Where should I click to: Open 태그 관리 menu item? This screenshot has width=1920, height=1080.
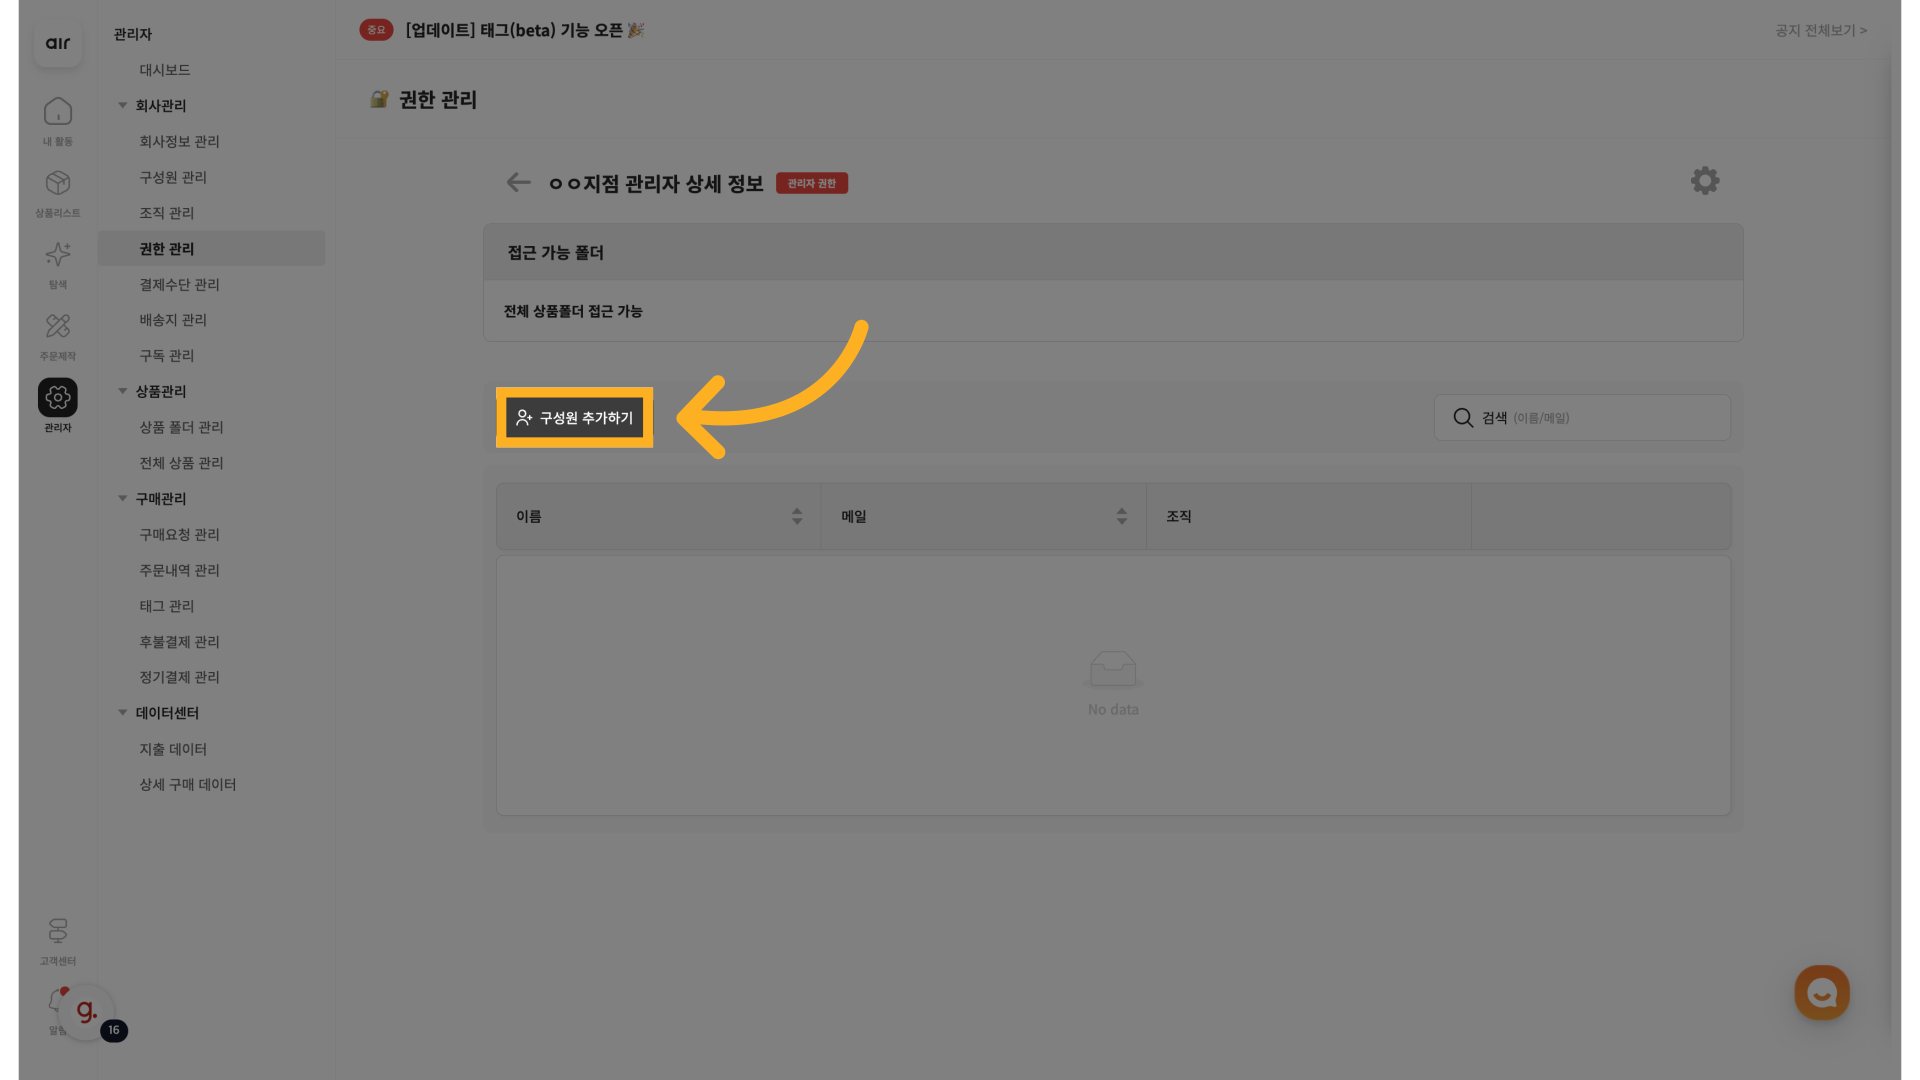point(167,606)
